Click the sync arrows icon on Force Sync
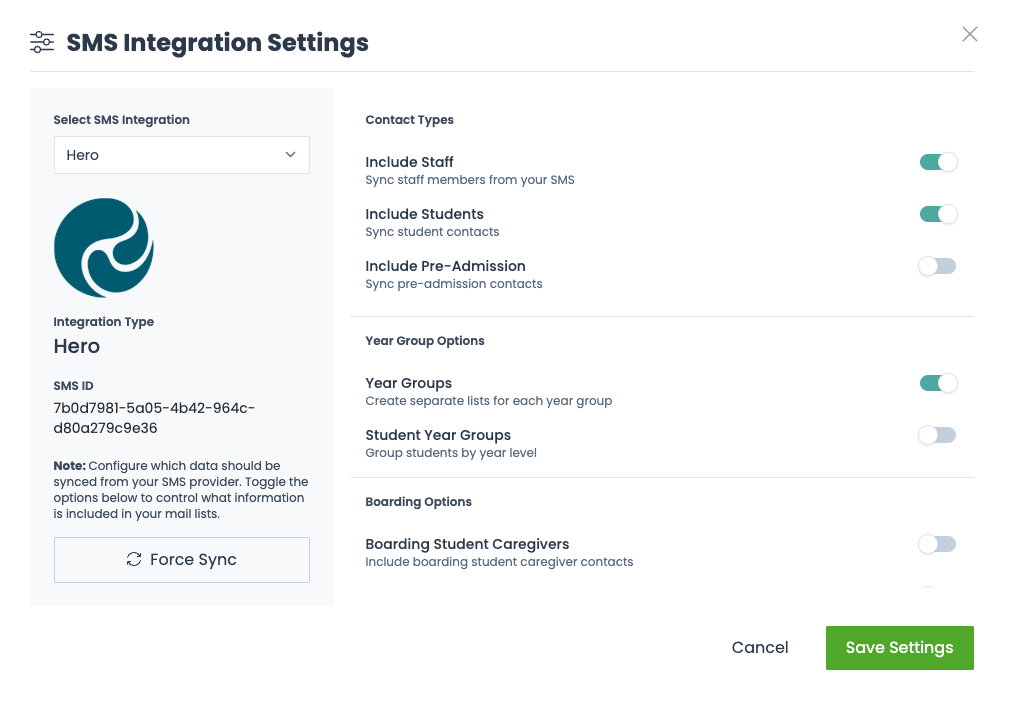Screen dimensions: 1010x705 134,560
